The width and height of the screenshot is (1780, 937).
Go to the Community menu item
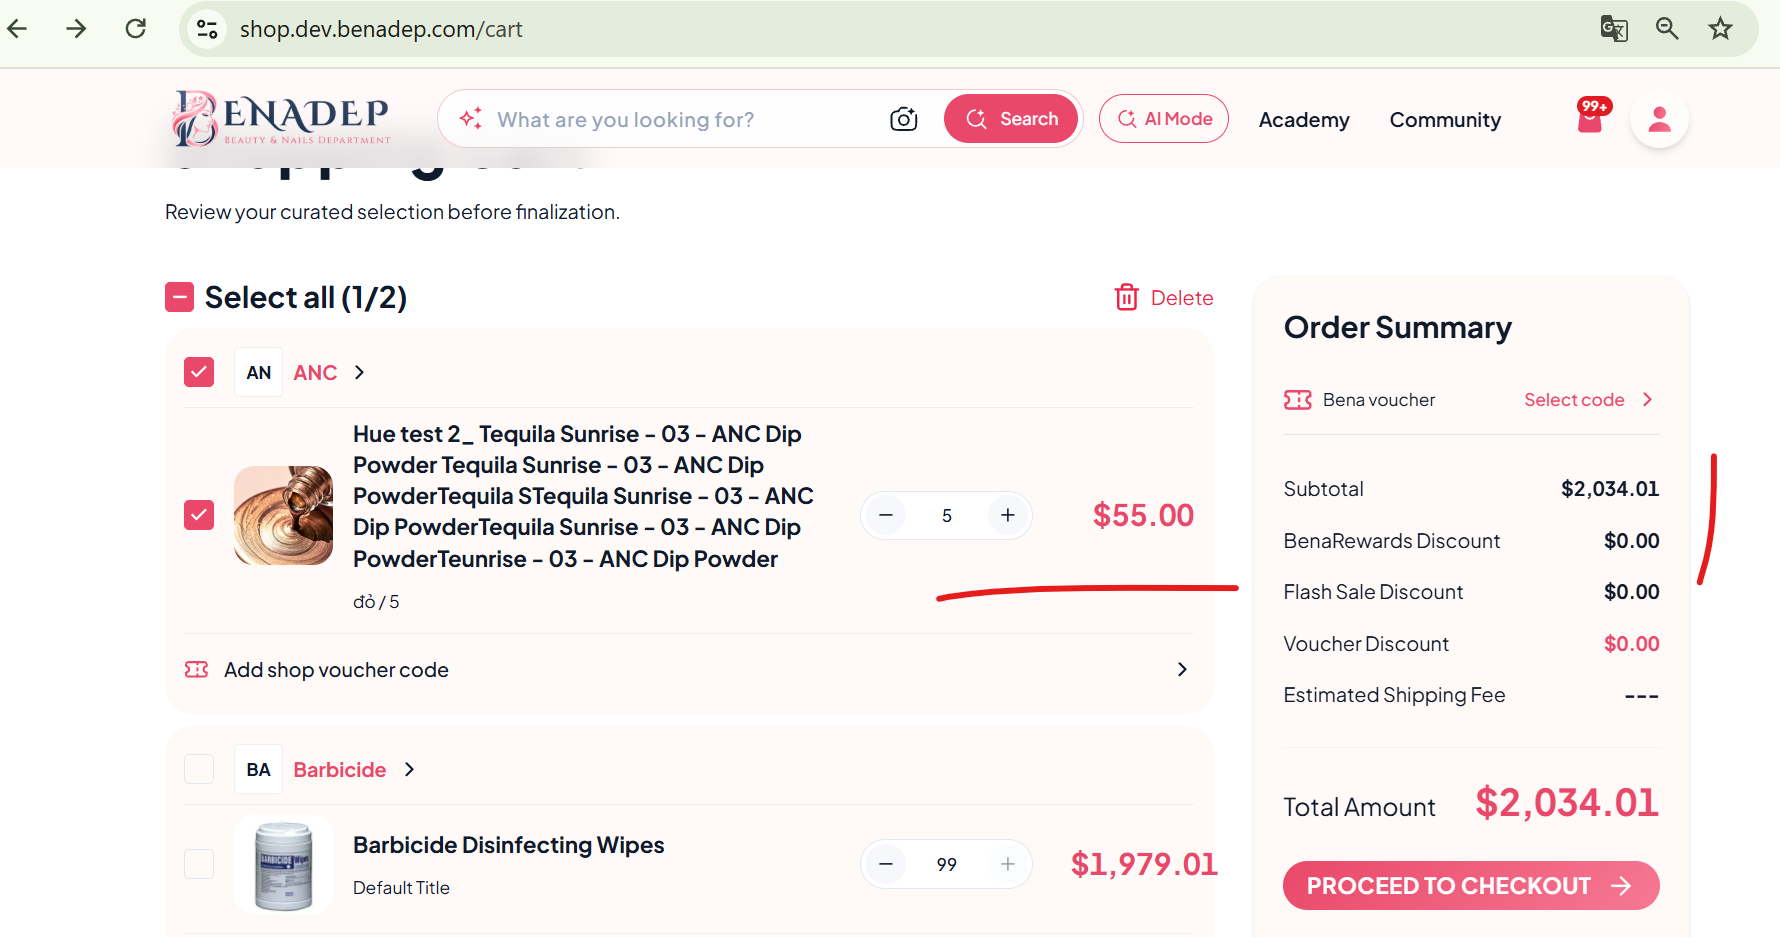1445,120
